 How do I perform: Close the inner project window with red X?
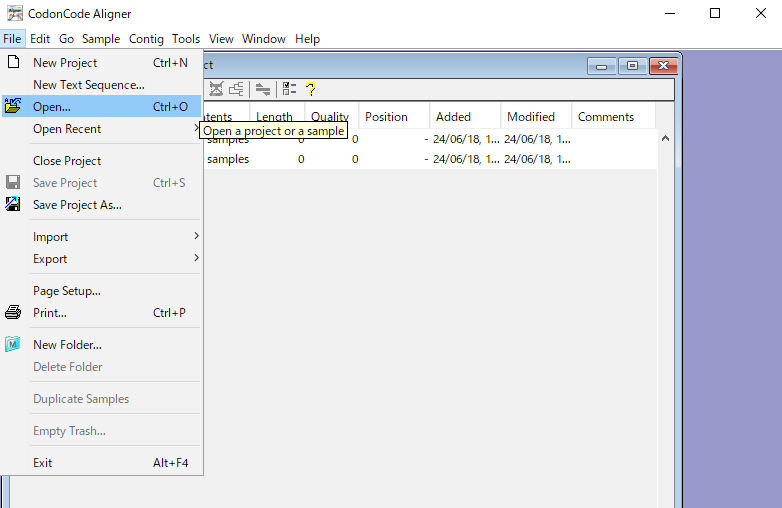coord(663,66)
